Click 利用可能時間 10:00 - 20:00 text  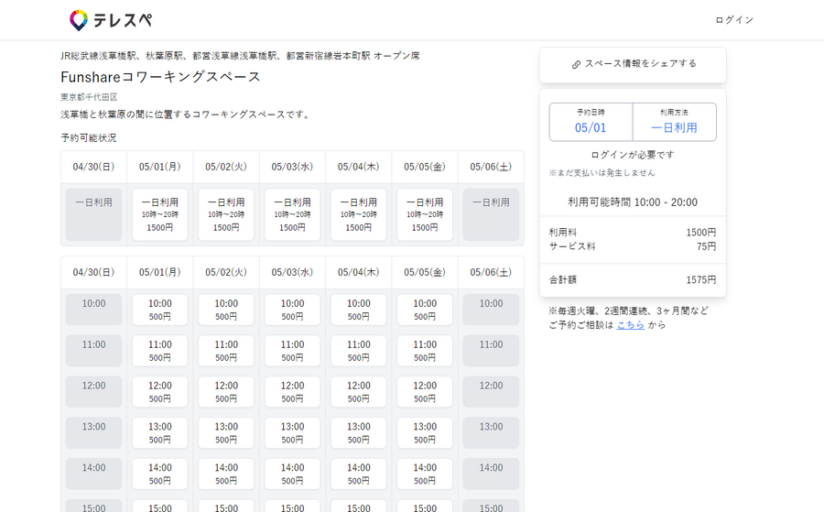[633, 202]
